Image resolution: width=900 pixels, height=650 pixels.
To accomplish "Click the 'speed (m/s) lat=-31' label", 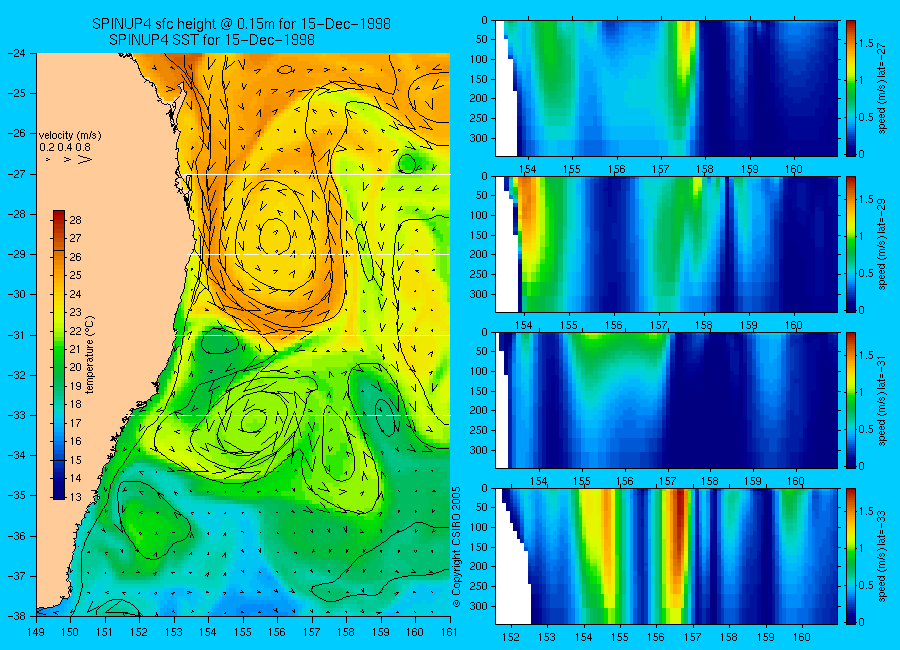I will pos(882,401).
